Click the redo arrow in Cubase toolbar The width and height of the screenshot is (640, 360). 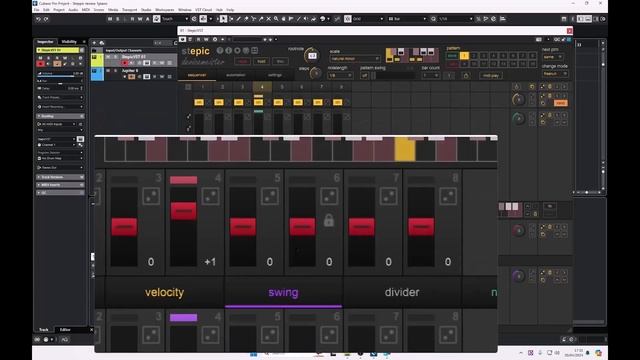(x=46, y=19)
